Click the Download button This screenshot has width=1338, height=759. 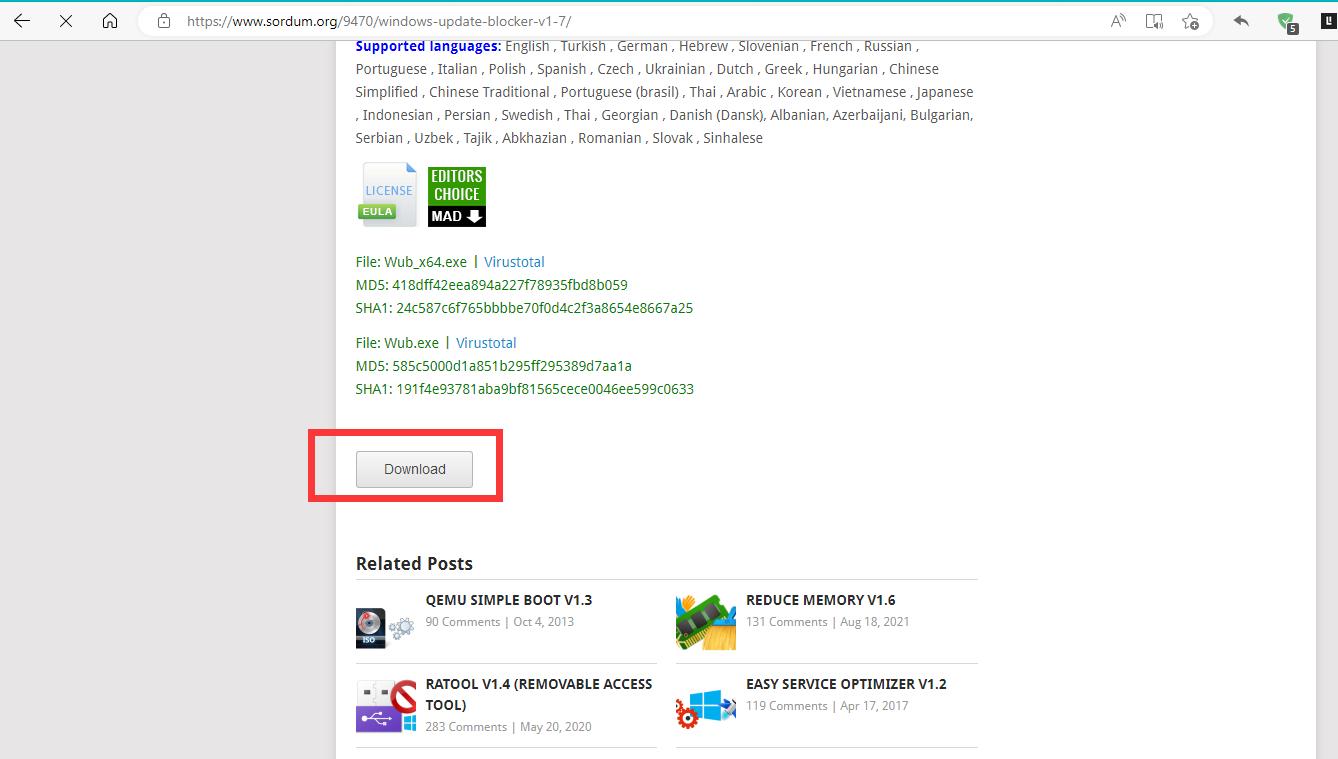[414, 469]
